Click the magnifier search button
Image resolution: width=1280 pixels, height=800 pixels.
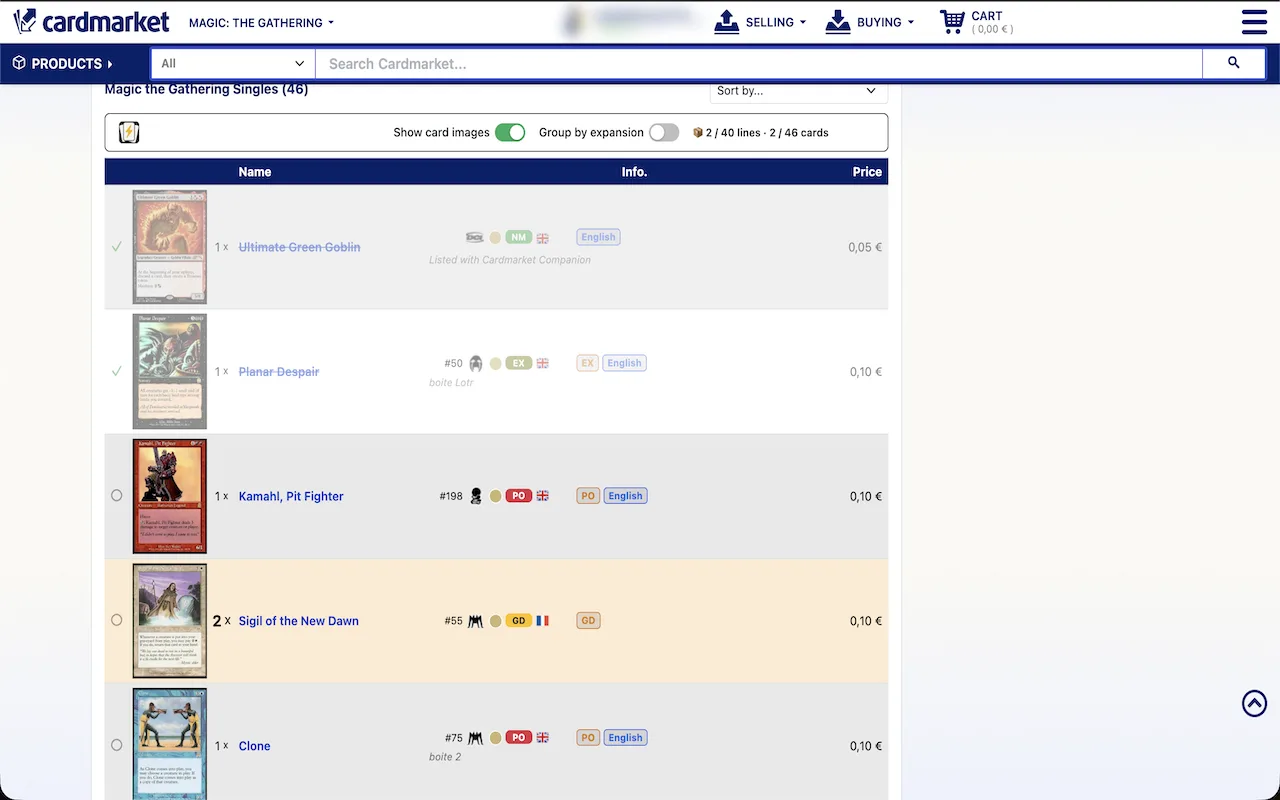(1233, 63)
